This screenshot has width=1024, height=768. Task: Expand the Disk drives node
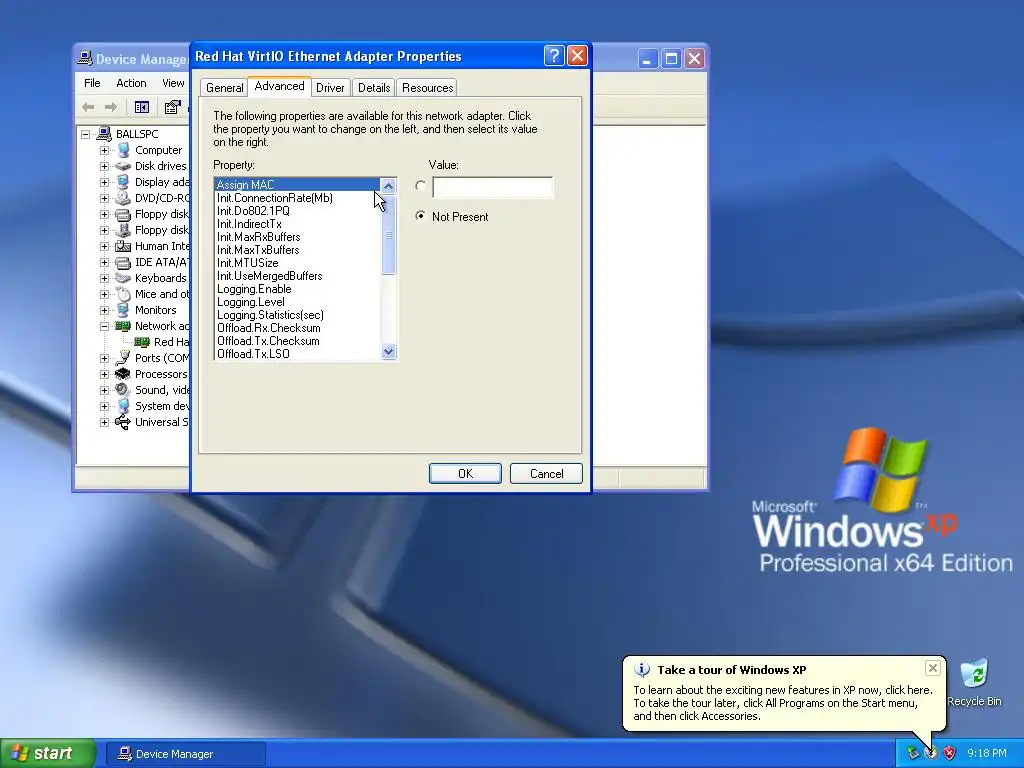tap(104, 166)
